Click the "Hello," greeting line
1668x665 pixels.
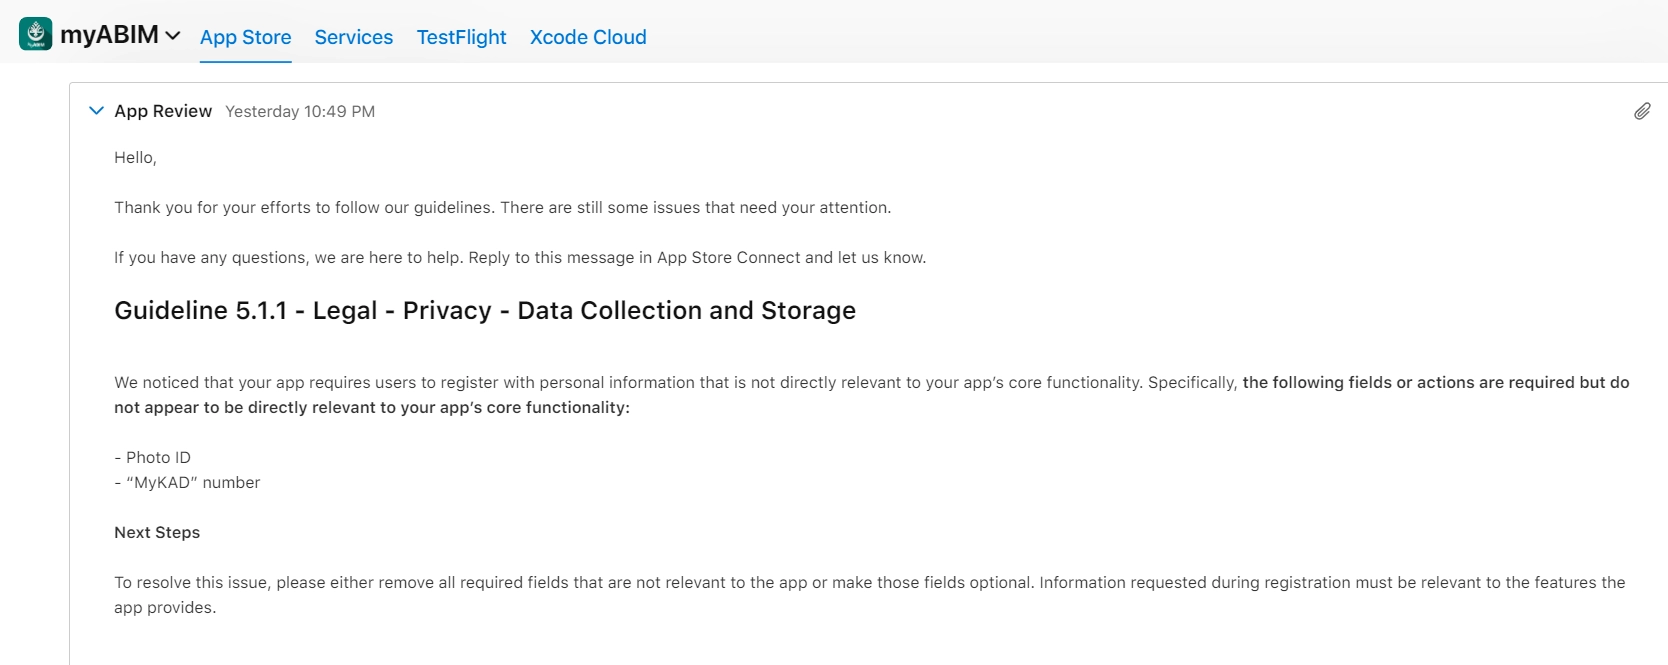point(135,158)
